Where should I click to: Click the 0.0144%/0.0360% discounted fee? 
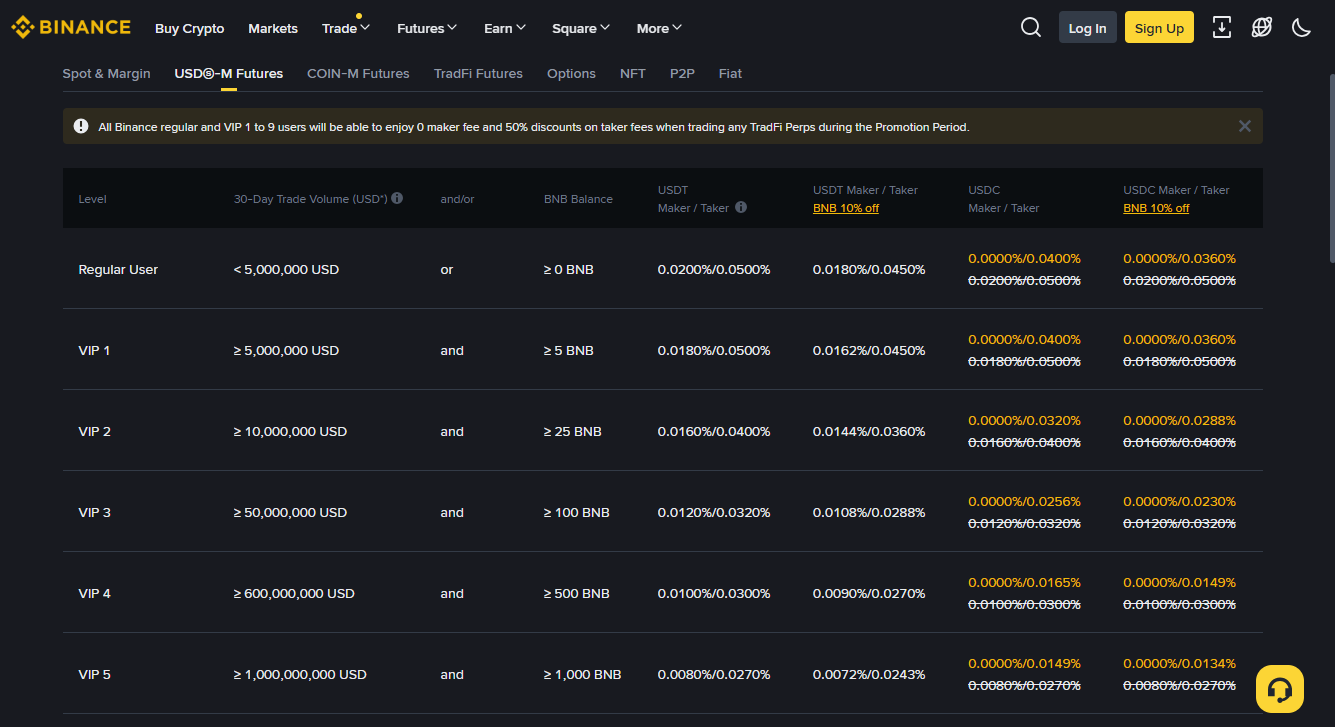coord(869,431)
